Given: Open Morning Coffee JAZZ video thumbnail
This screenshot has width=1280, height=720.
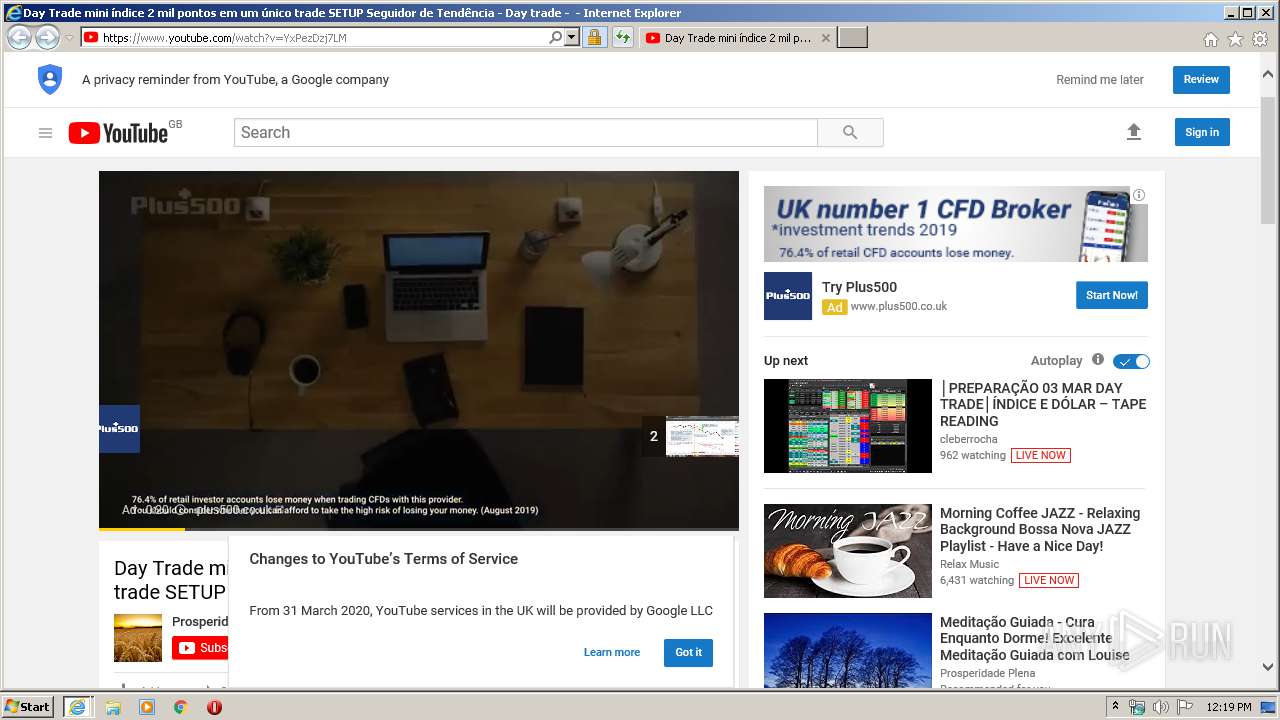Looking at the screenshot, I should click(848, 551).
